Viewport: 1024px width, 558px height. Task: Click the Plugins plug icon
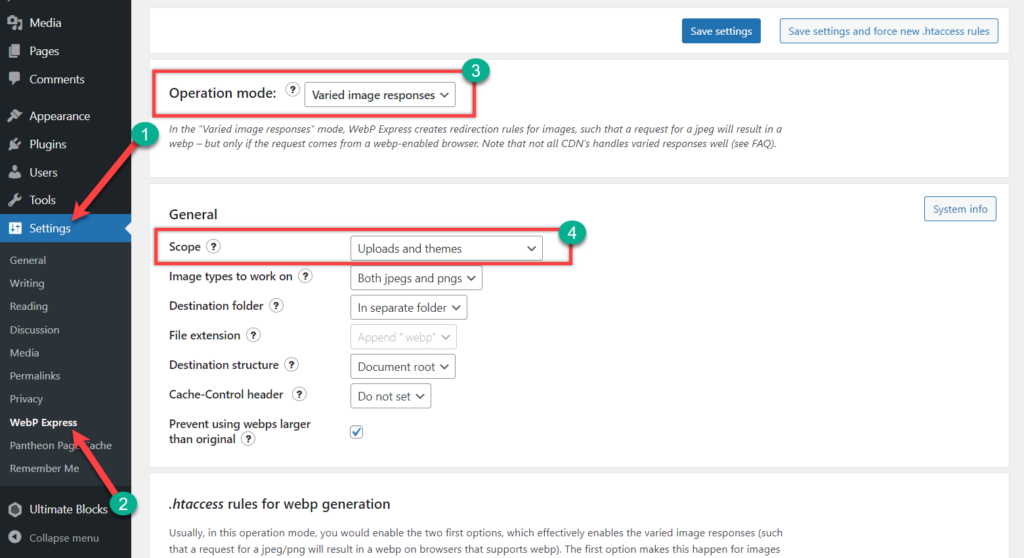click(15, 144)
